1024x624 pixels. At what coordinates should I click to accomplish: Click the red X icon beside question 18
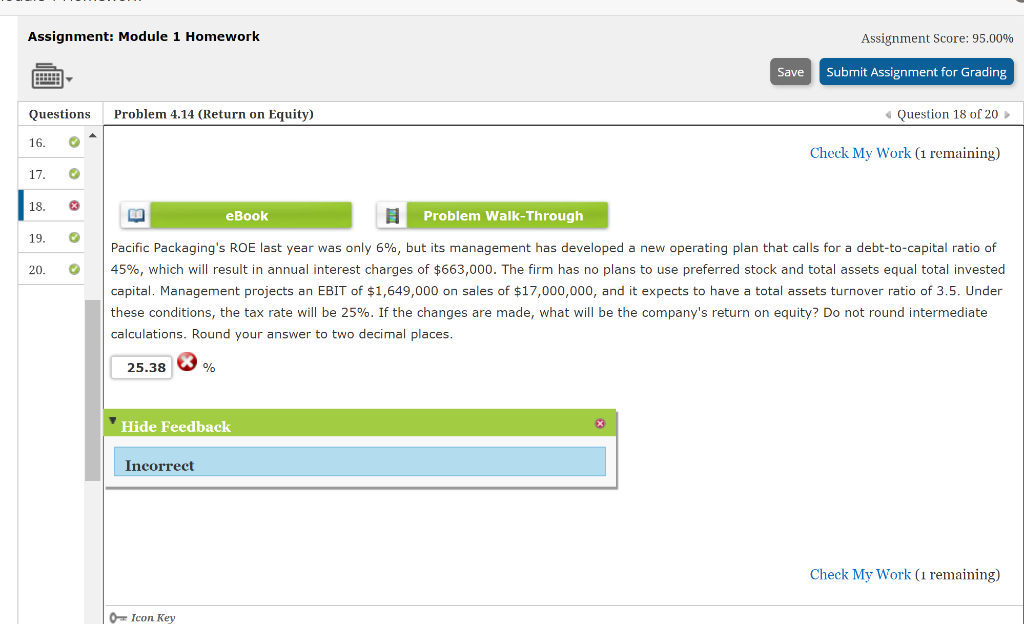pos(73,205)
